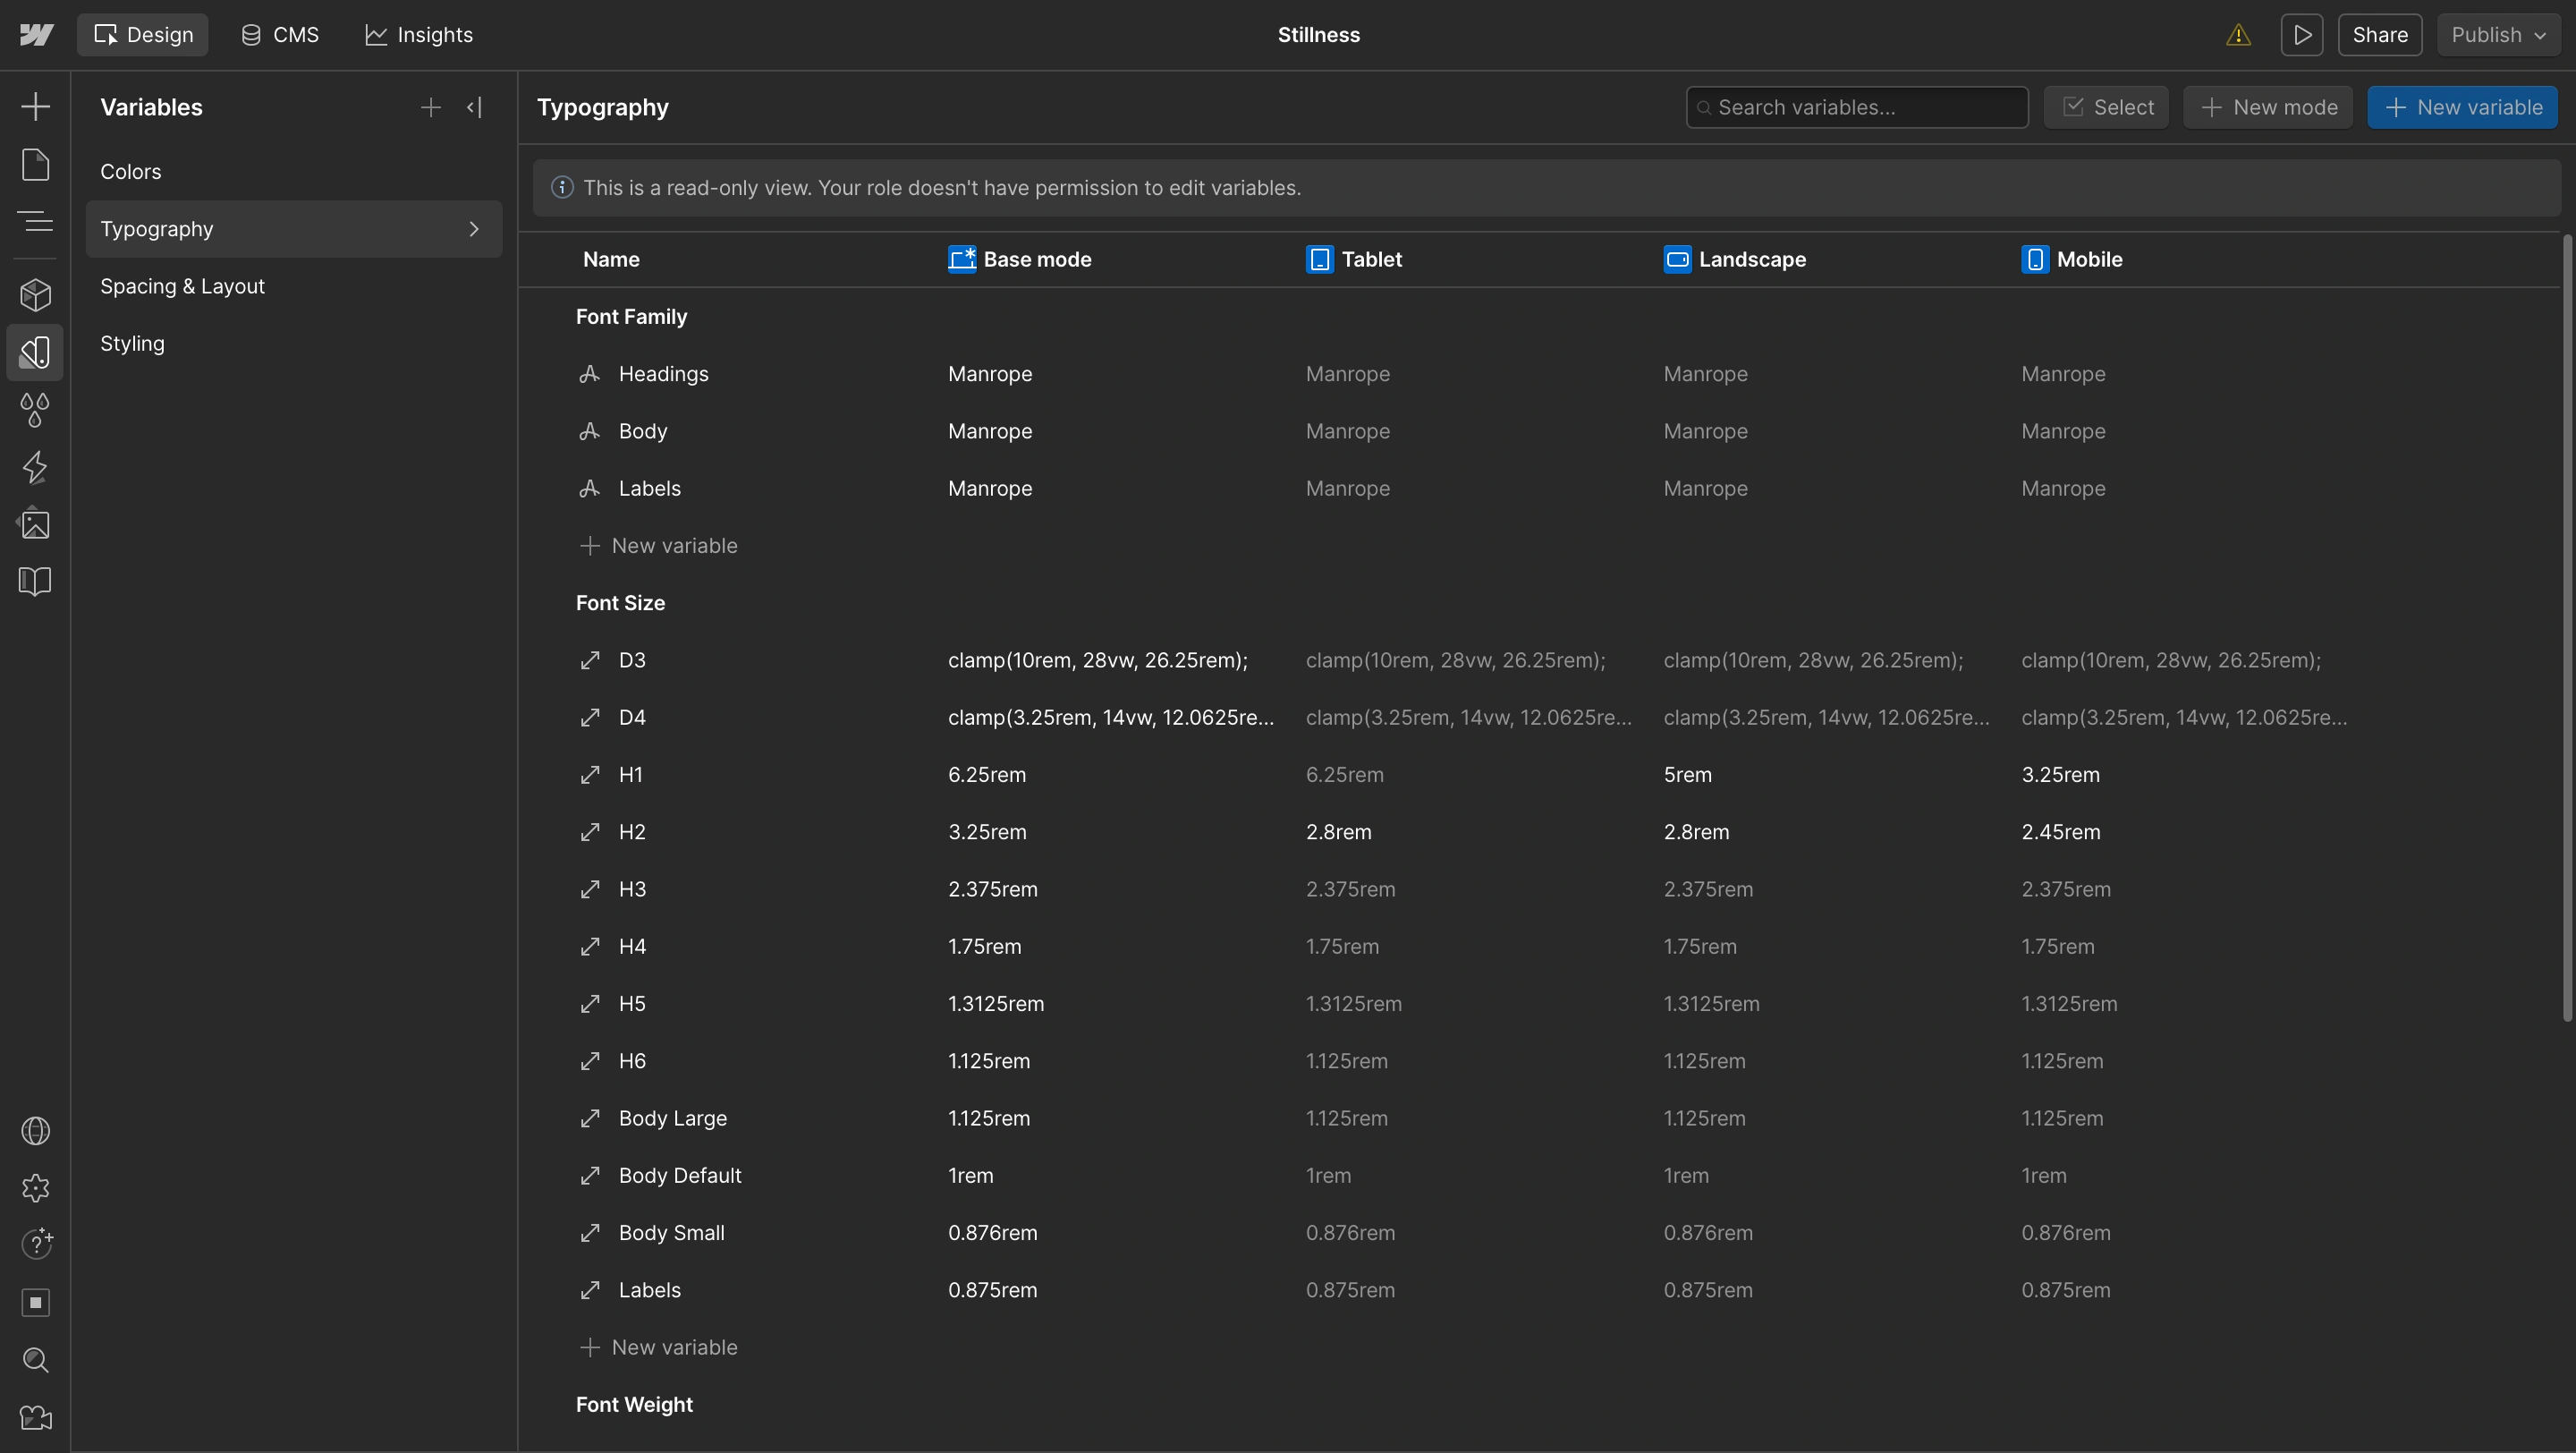Open the Publish dropdown
The image size is (2576, 1453).
click(2497, 35)
